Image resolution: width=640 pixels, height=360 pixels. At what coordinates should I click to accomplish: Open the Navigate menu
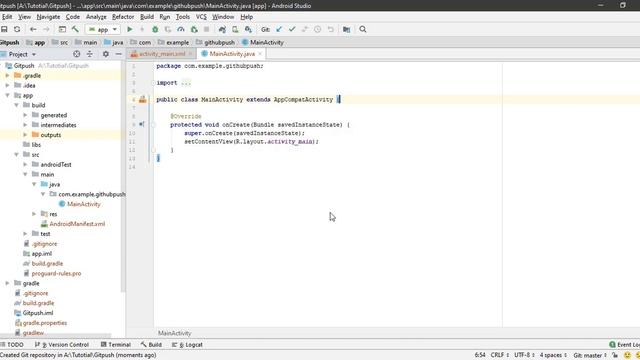click(48, 17)
